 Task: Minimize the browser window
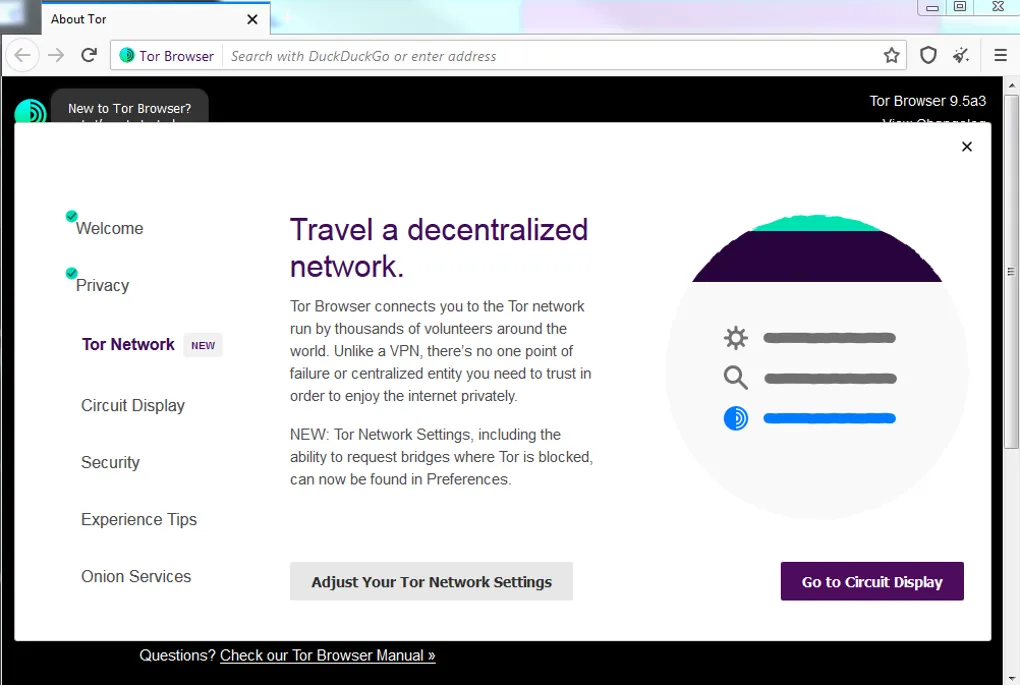(x=932, y=7)
